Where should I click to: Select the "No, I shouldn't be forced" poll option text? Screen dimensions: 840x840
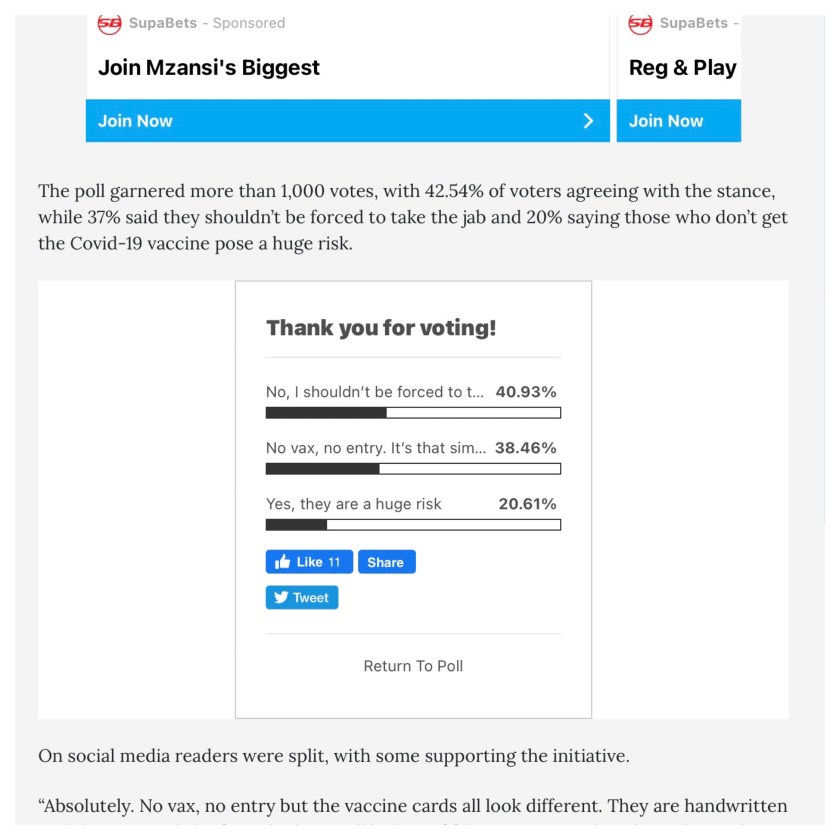click(374, 392)
